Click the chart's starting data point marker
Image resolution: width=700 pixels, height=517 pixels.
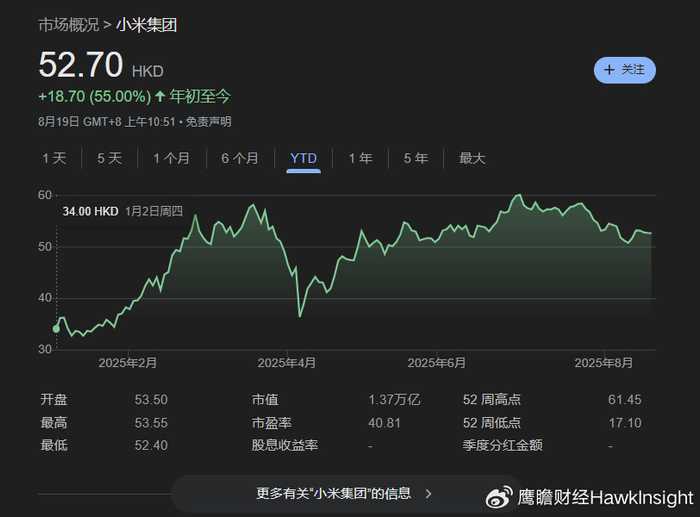(56, 329)
